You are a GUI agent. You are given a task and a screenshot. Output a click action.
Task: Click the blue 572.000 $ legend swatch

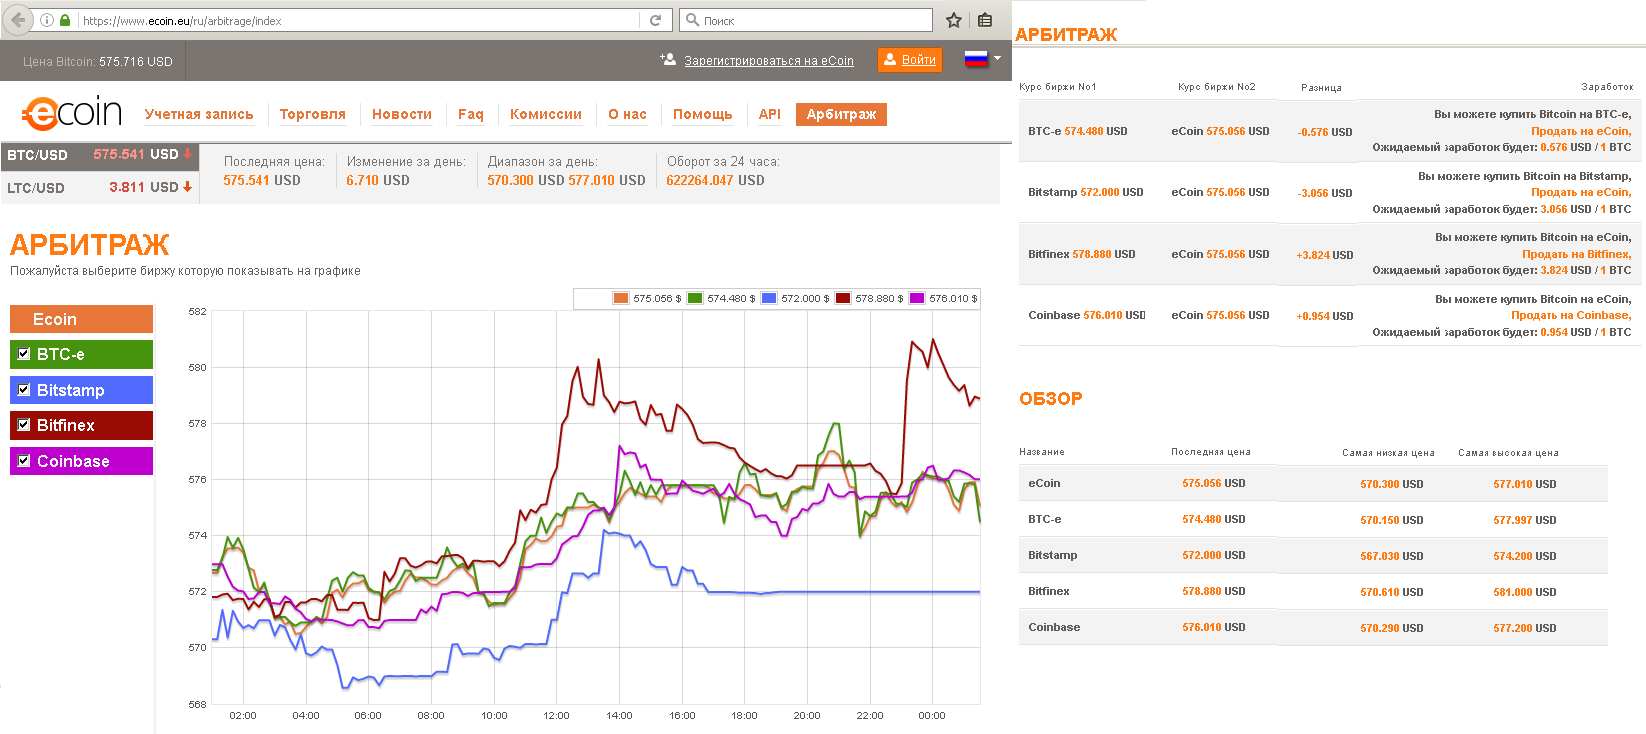click(x=769, y=298)
